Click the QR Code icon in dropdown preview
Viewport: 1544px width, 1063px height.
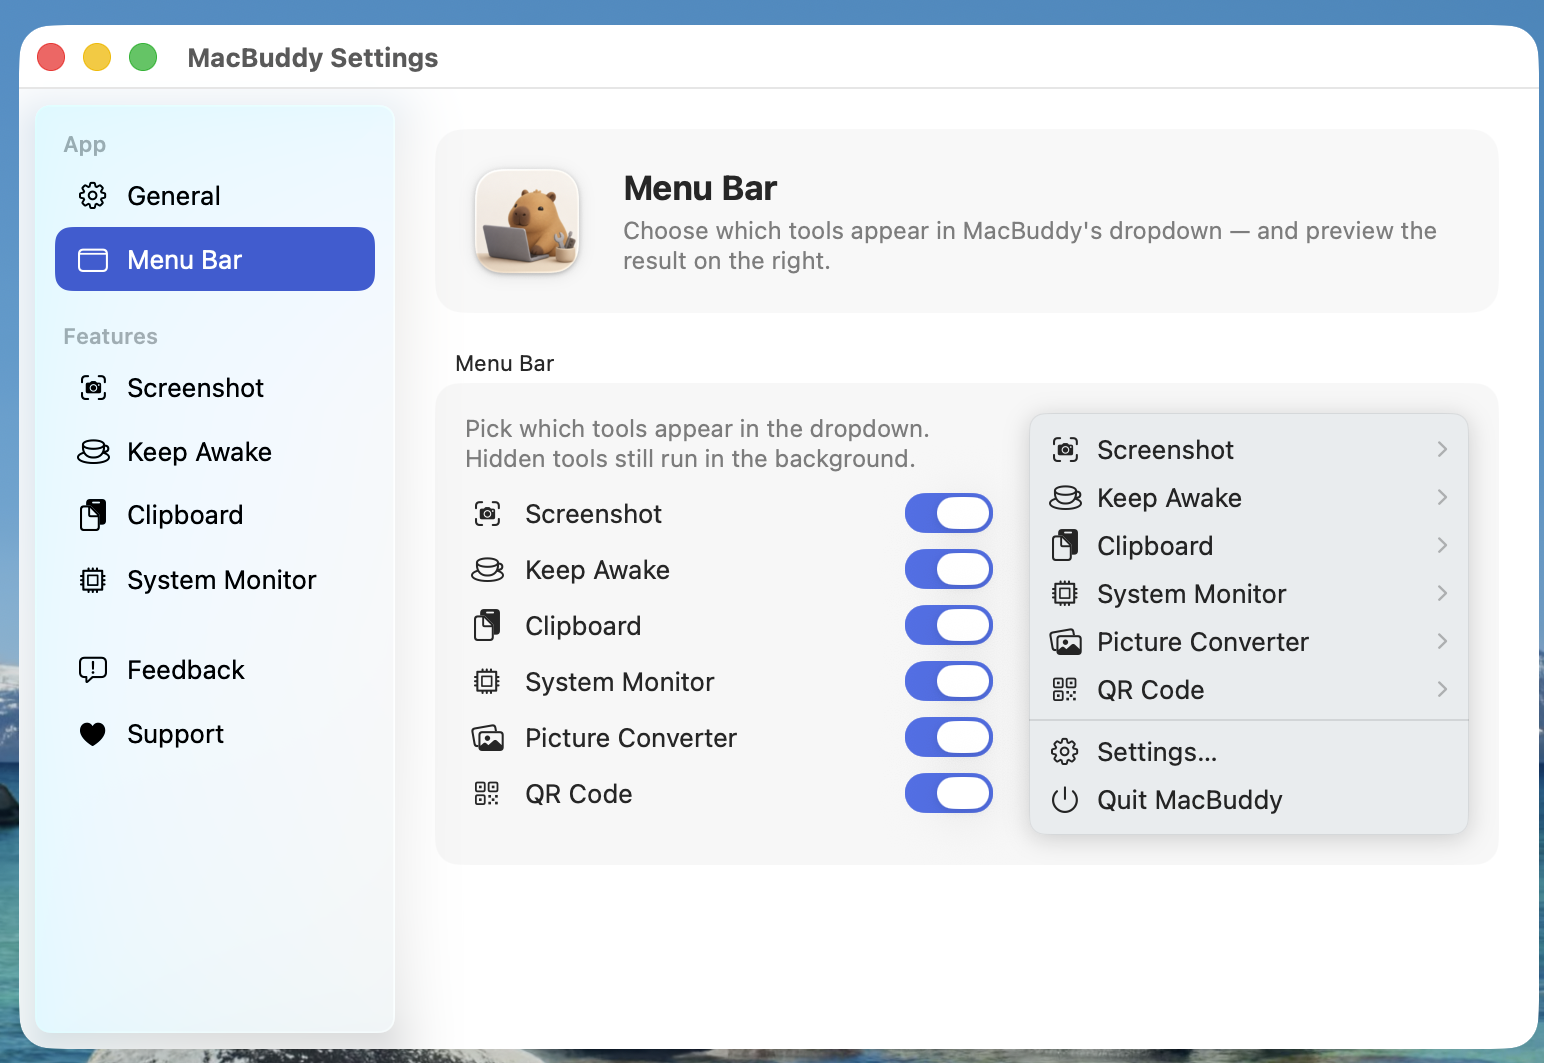pyautogui.click(x=1065, y=690)
